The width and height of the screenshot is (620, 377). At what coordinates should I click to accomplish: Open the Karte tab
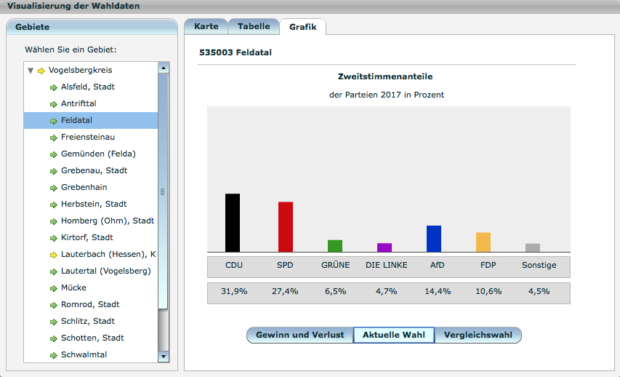tap(206, 27)
